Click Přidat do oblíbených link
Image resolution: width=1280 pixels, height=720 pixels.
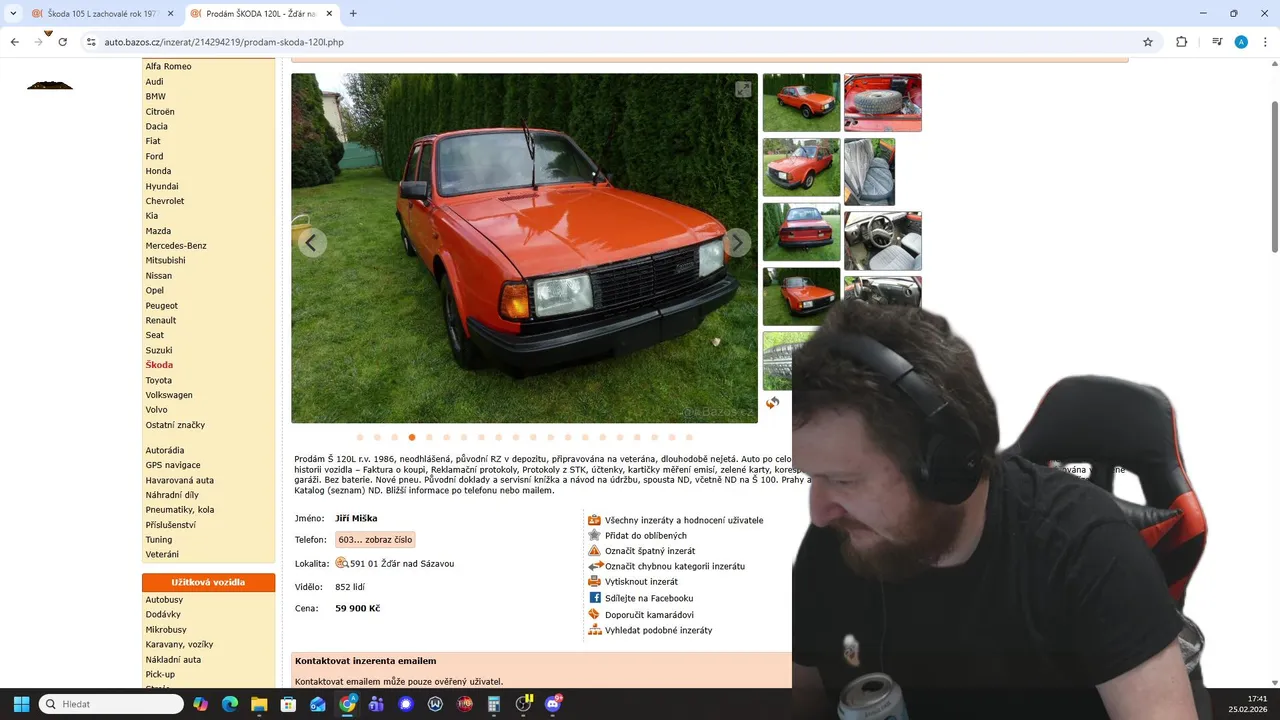point(645,536)
